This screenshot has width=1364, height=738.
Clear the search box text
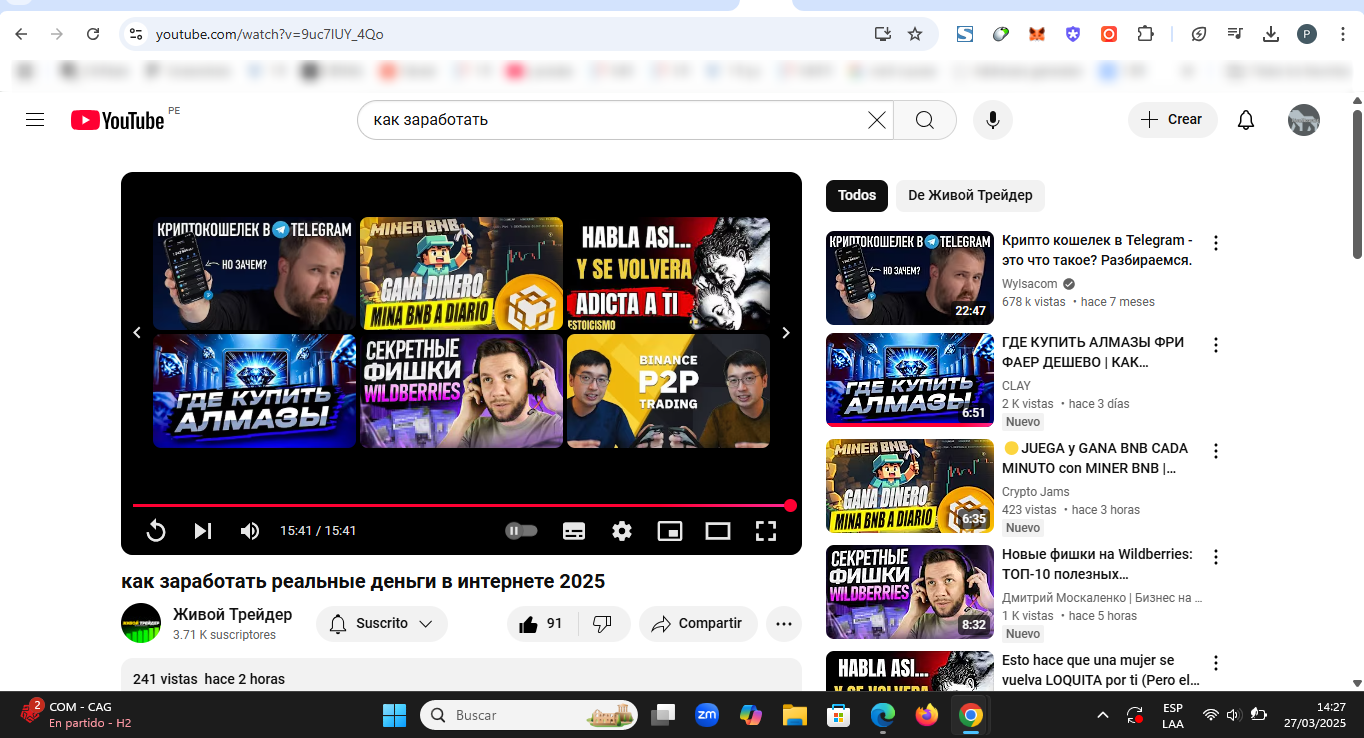pos(877,120)
